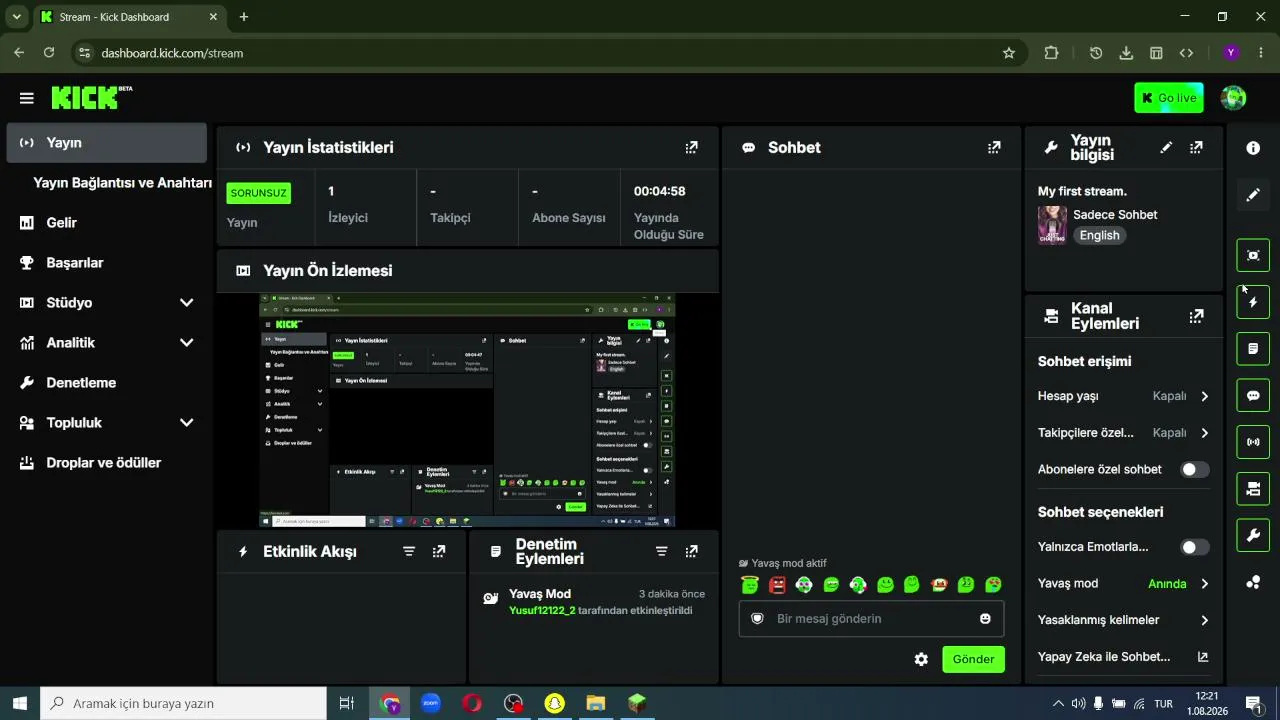Send message with Gönder button

(973, 659)
